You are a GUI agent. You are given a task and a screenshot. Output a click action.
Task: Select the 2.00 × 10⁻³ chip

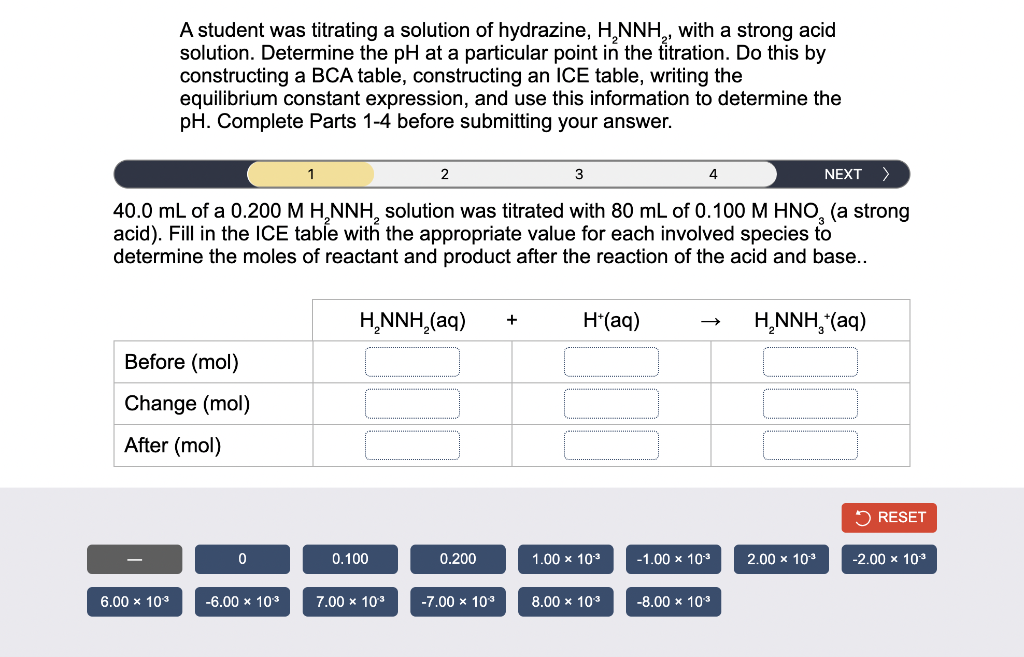click(781, 559)
